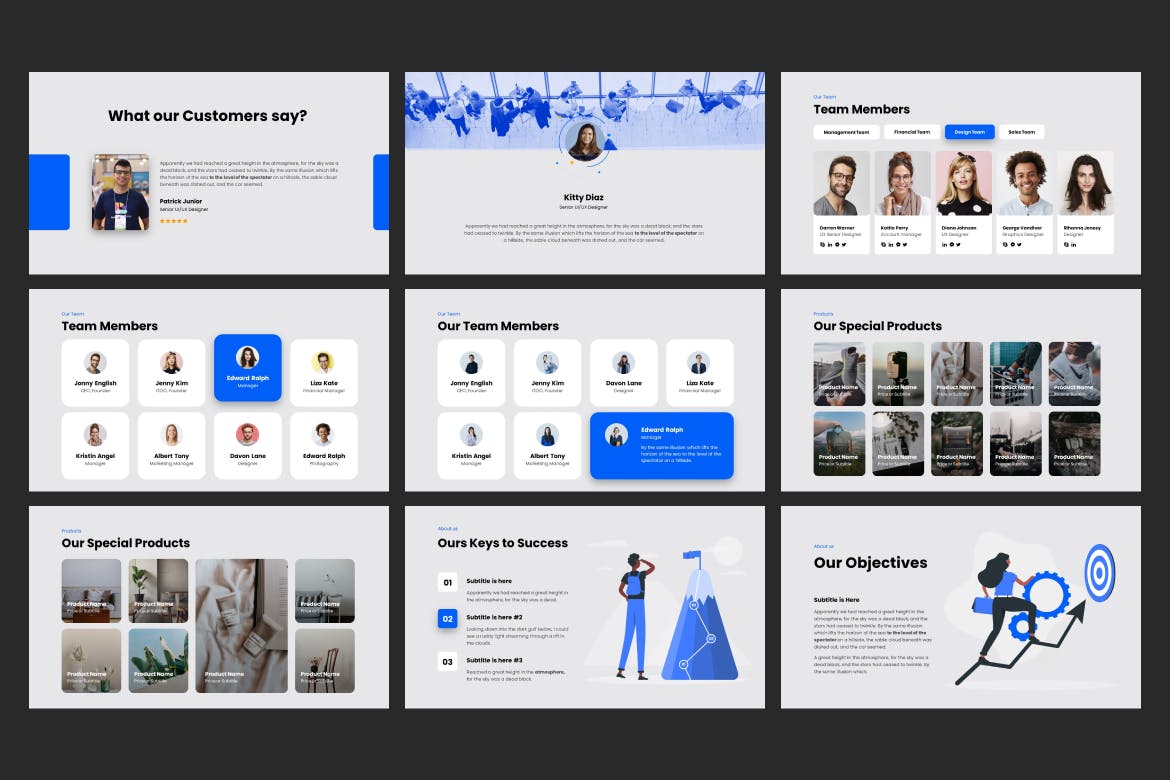
Task: Click the number 03 step box
Action: pos(447,661)
